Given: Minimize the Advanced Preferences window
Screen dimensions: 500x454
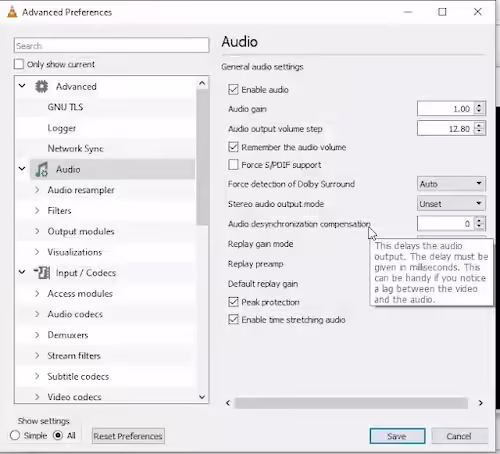Looking at the screenshot, I should [408, 12].
